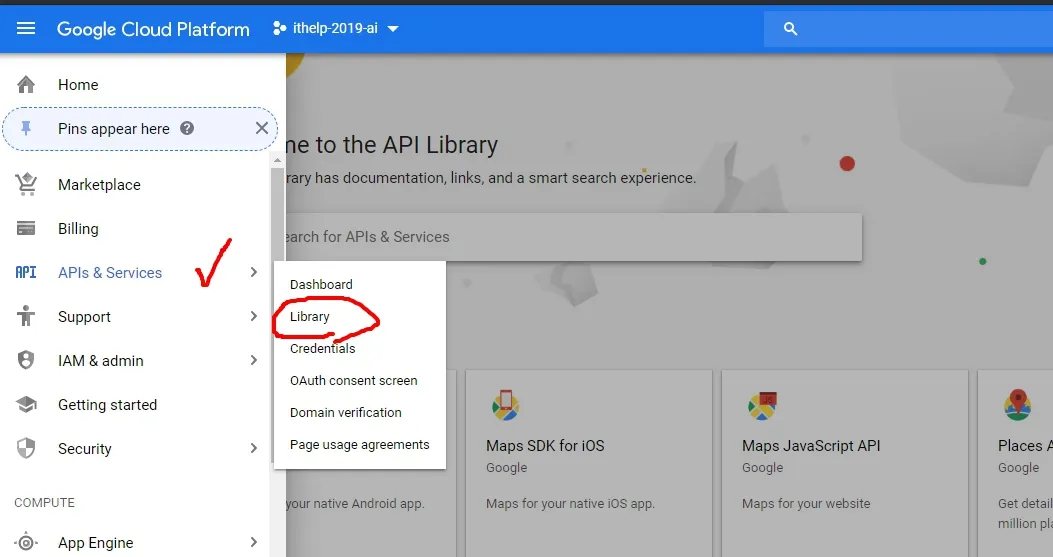This screenshot has height=557, width=1053.
Task: Open the Maps SDK for iOS card
Action: 589,463
